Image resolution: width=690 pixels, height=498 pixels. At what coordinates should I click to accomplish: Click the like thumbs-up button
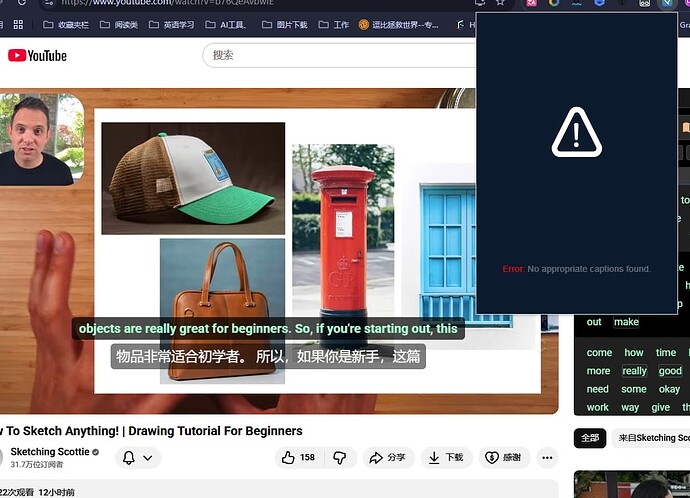click(x=299, y=458)
